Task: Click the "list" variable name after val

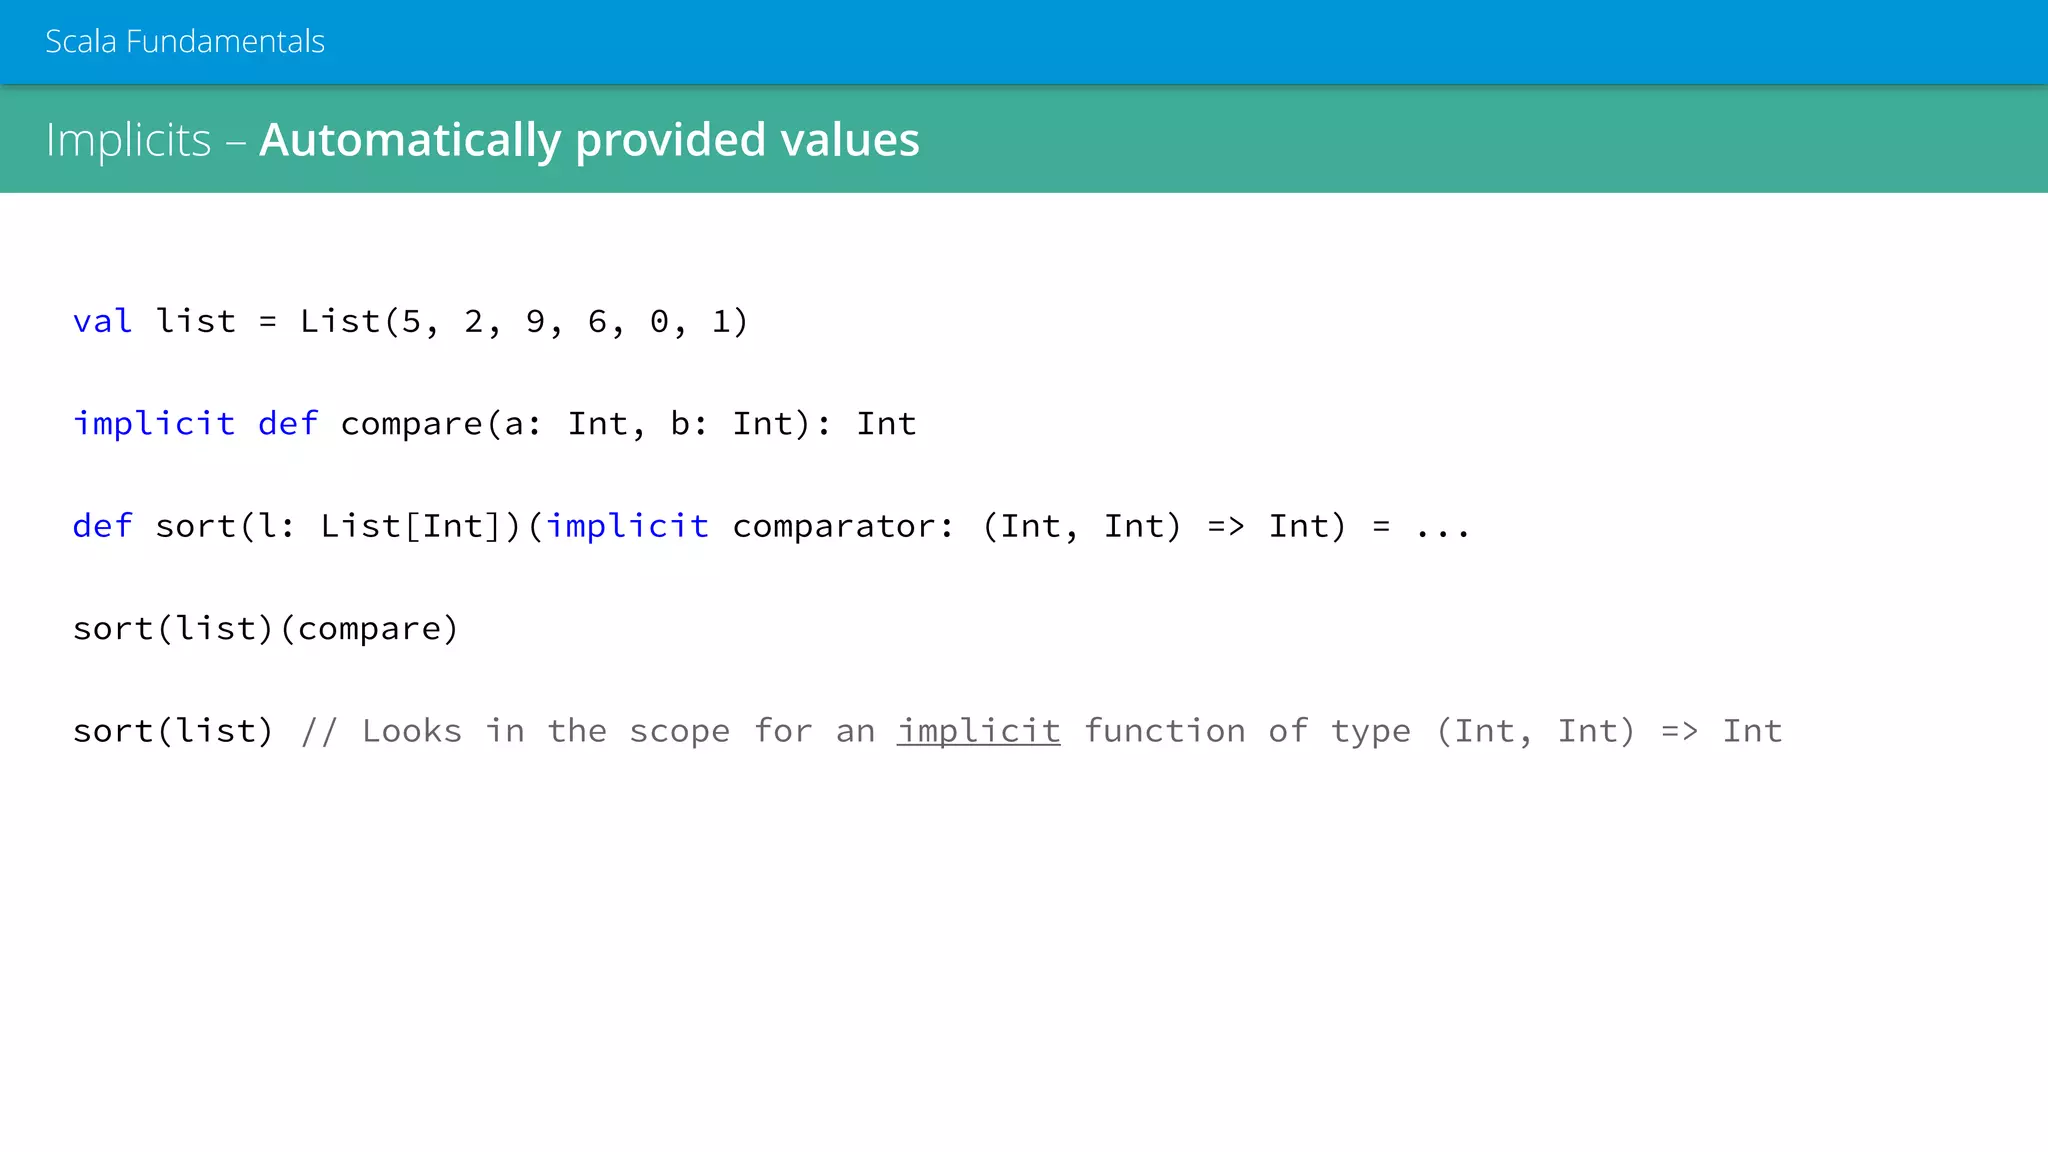Action: pyautogui.click(x=196, y=321)
